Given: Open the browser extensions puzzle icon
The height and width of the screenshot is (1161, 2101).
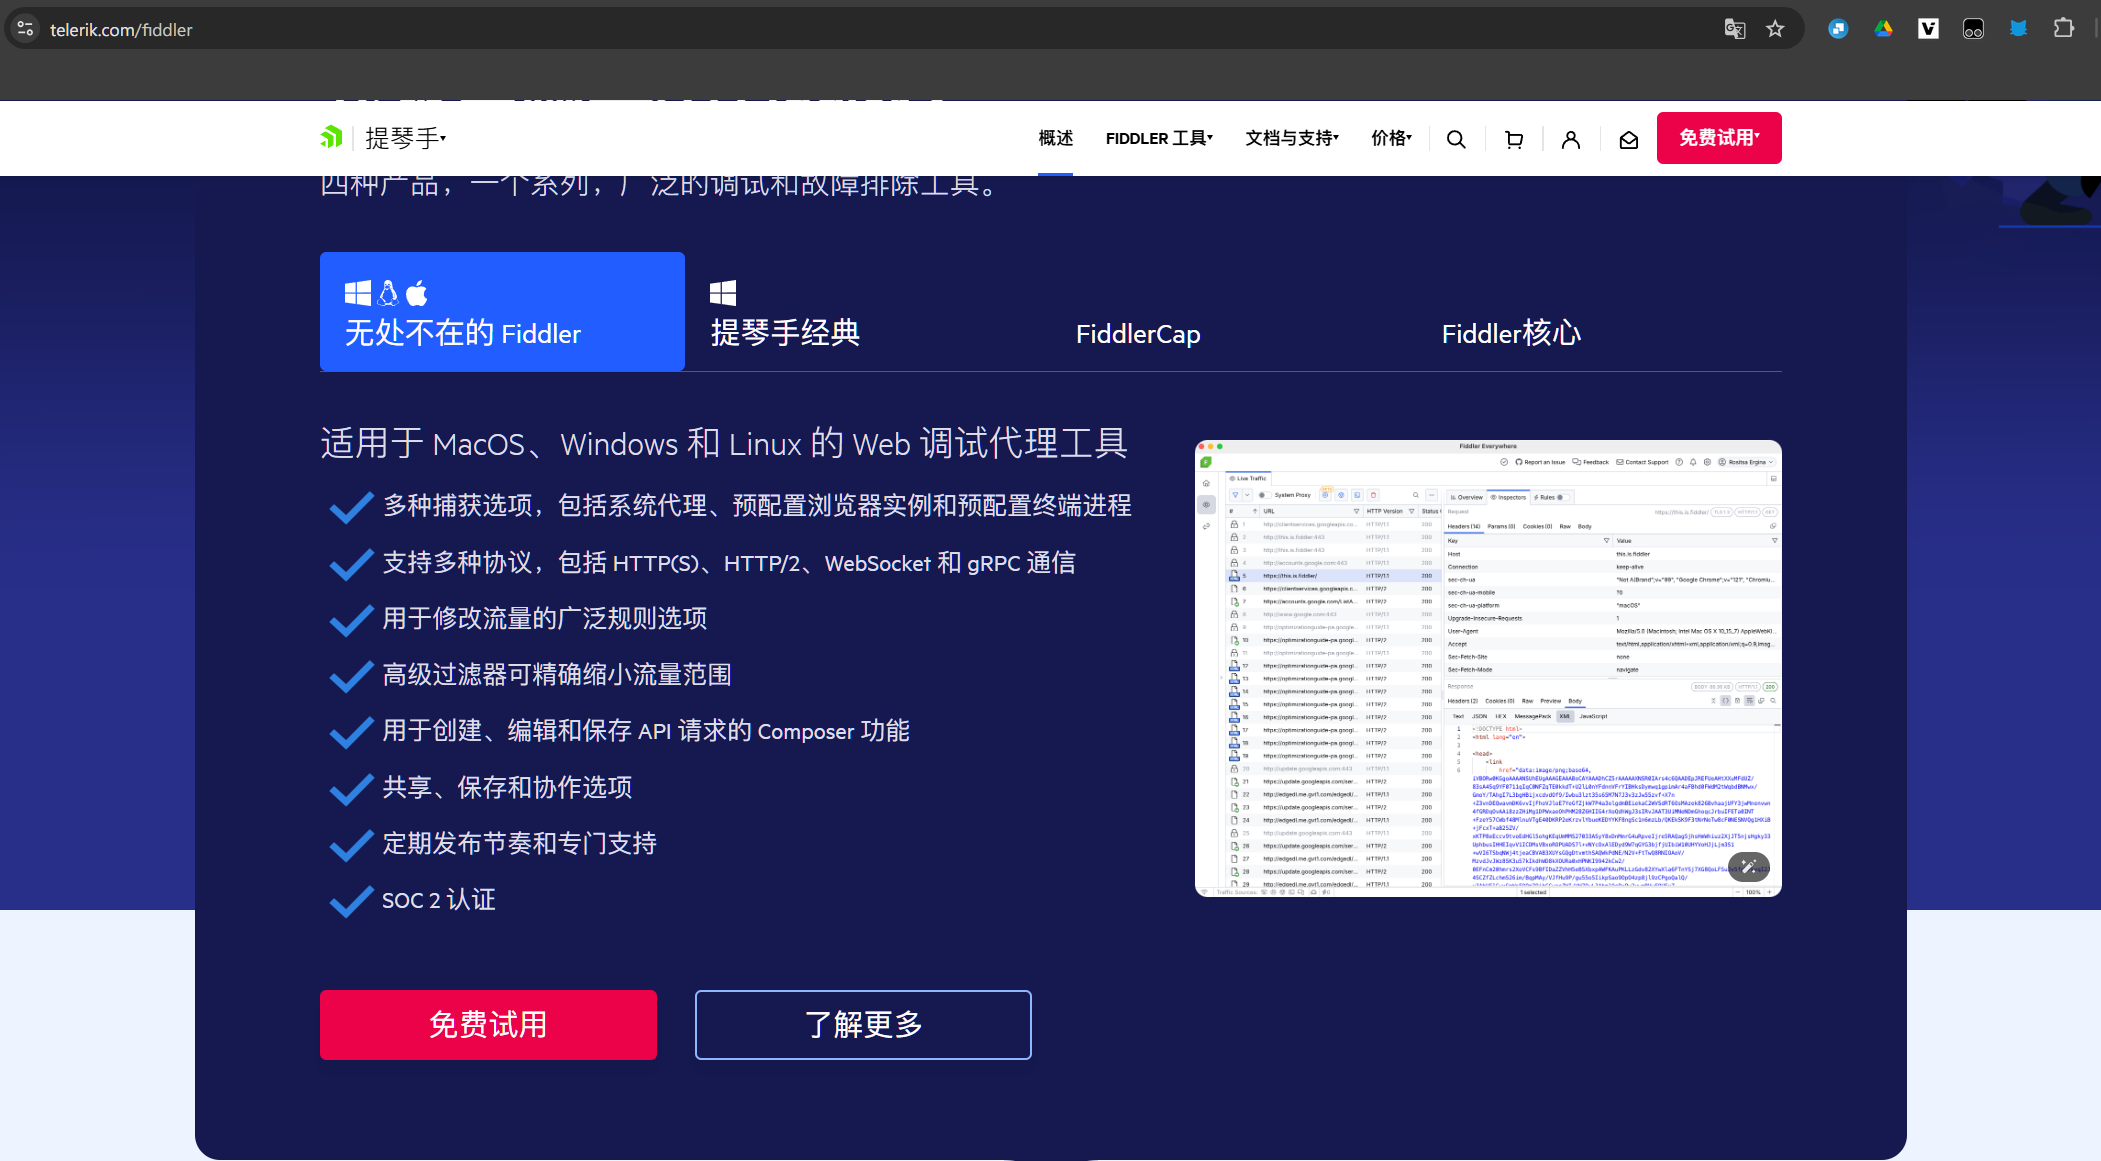Looking at the screenshot, I should 2063,29.
